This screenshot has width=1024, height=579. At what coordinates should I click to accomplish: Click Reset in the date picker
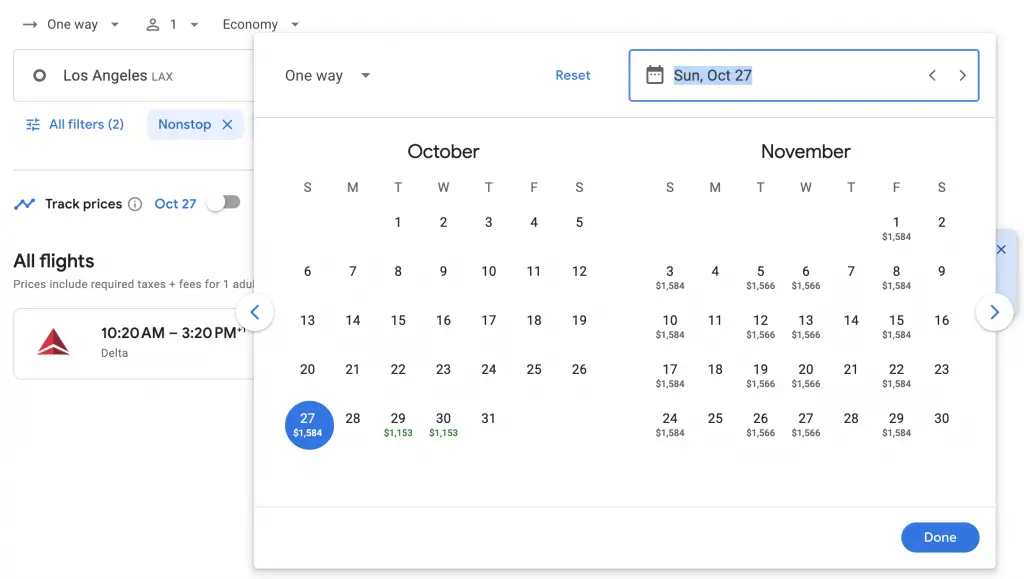[x=573, y=75]
